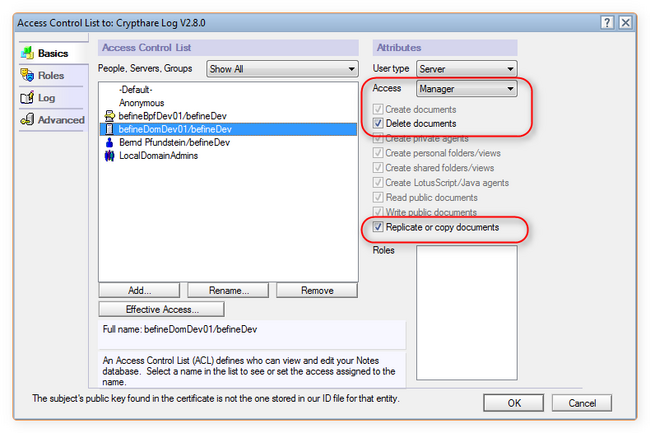The width and height of the screenshot is (650, 433).
Task: Toggle Create private agents checkbox
Action: point(378,138)
